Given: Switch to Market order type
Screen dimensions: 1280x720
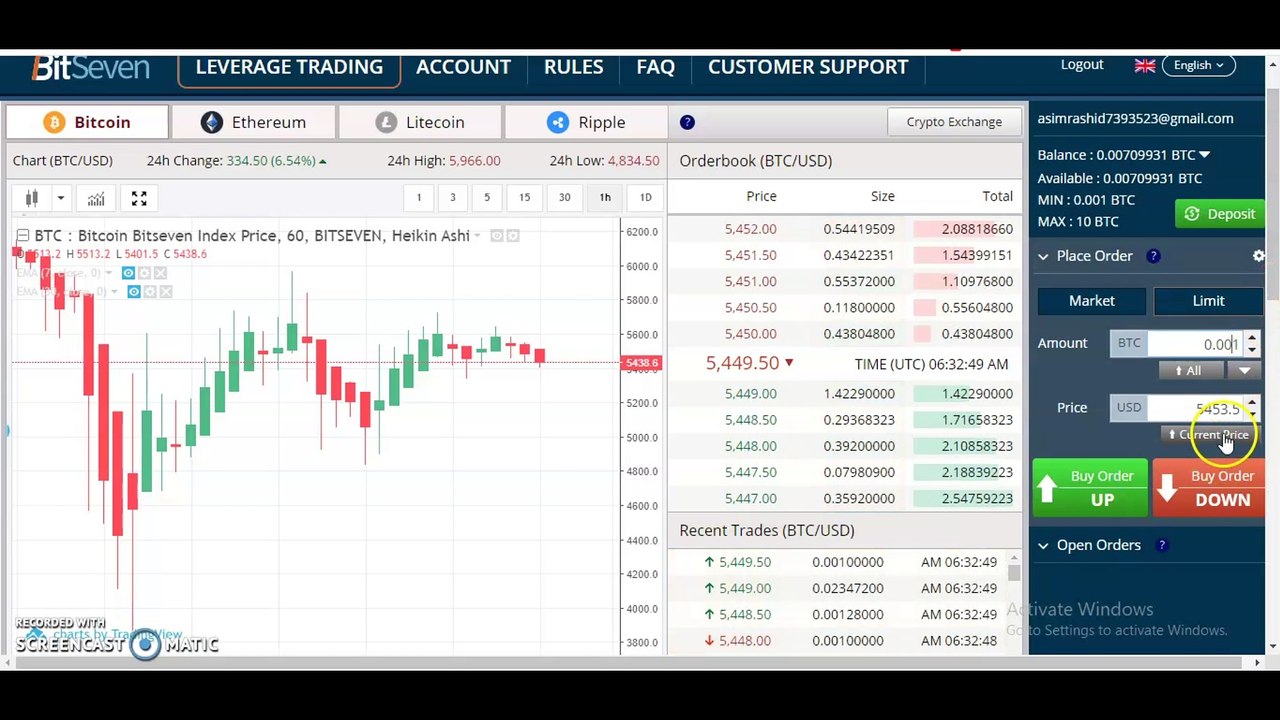Looking at the screenshot, I should point(1092,301).
